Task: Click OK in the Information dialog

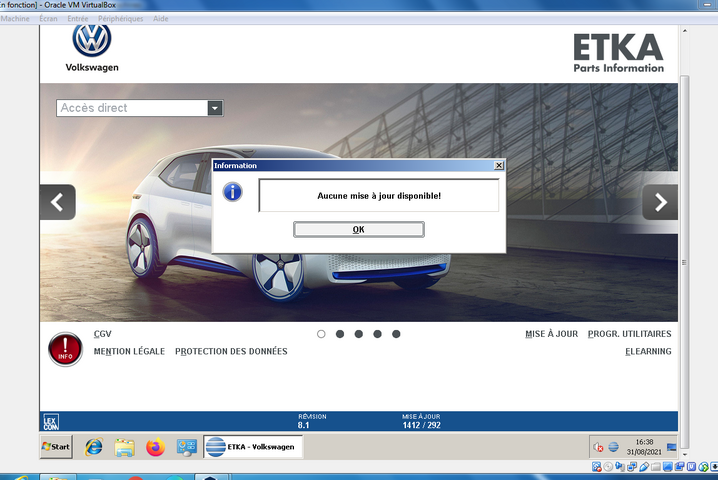Action: coord(359,229)
